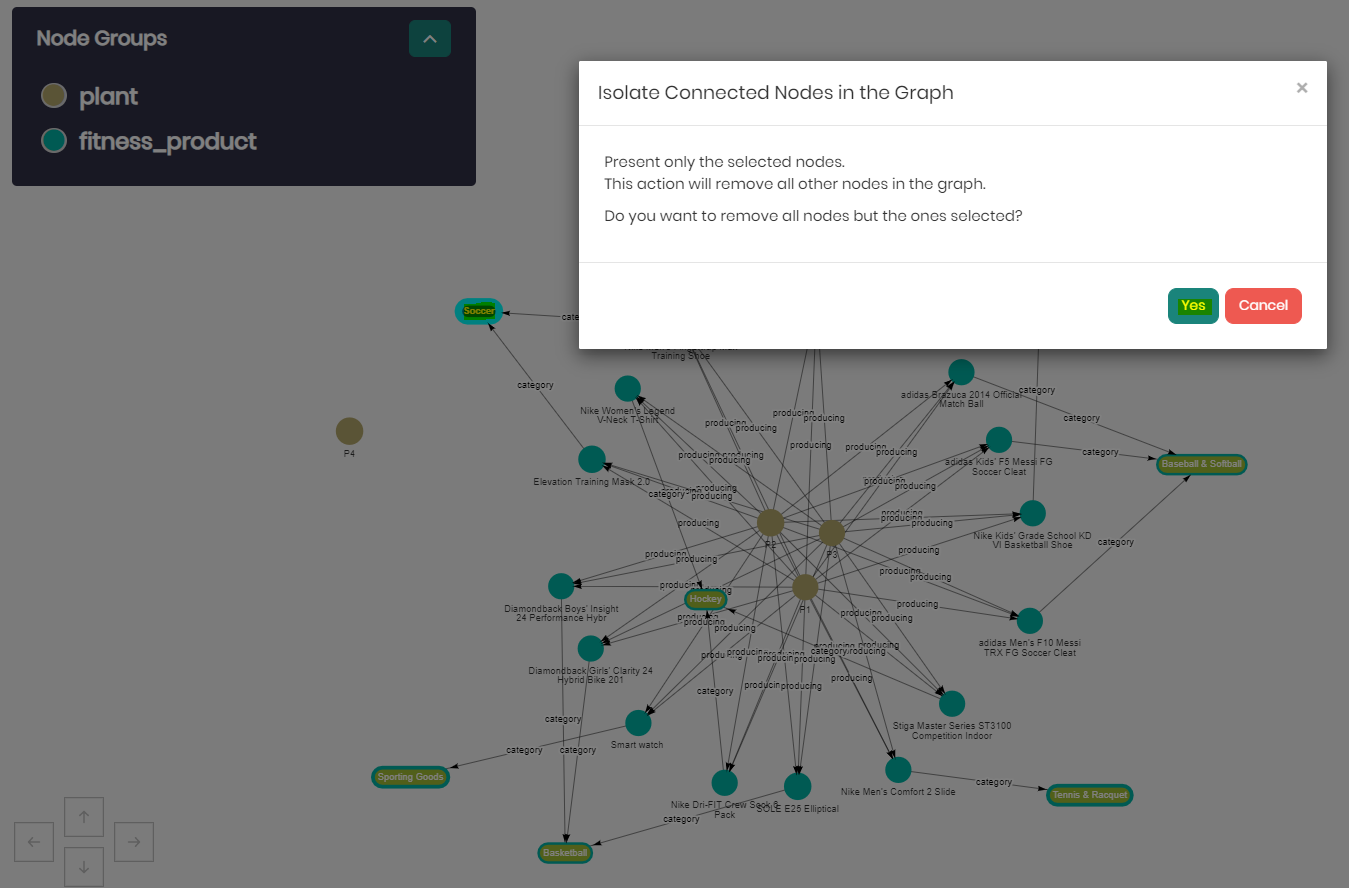Select the Soccer category node

[478, 311]
